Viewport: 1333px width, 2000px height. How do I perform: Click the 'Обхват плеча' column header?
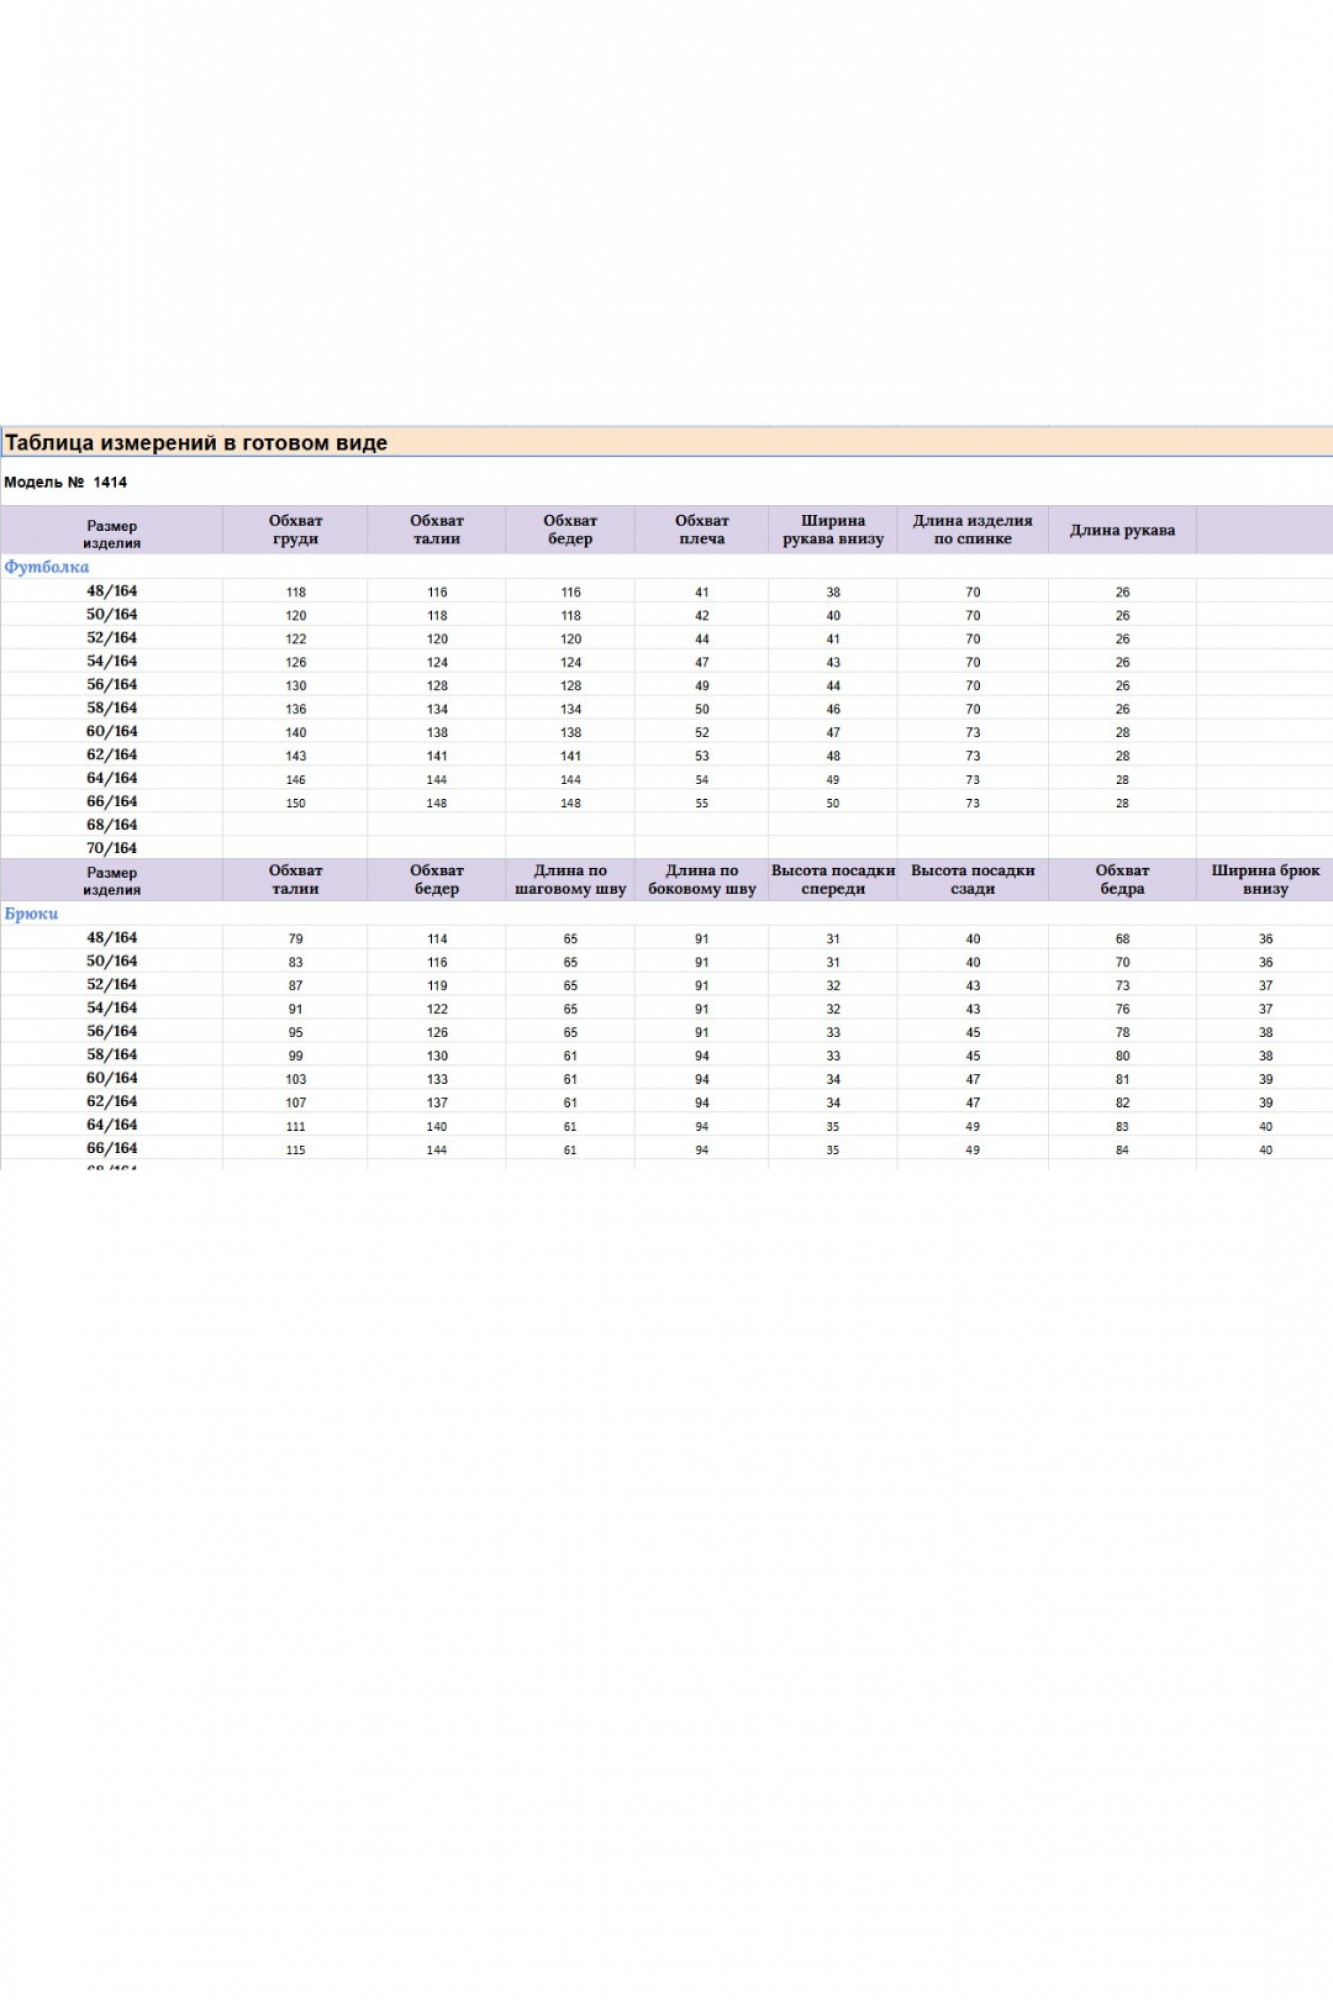click(701, 529)
